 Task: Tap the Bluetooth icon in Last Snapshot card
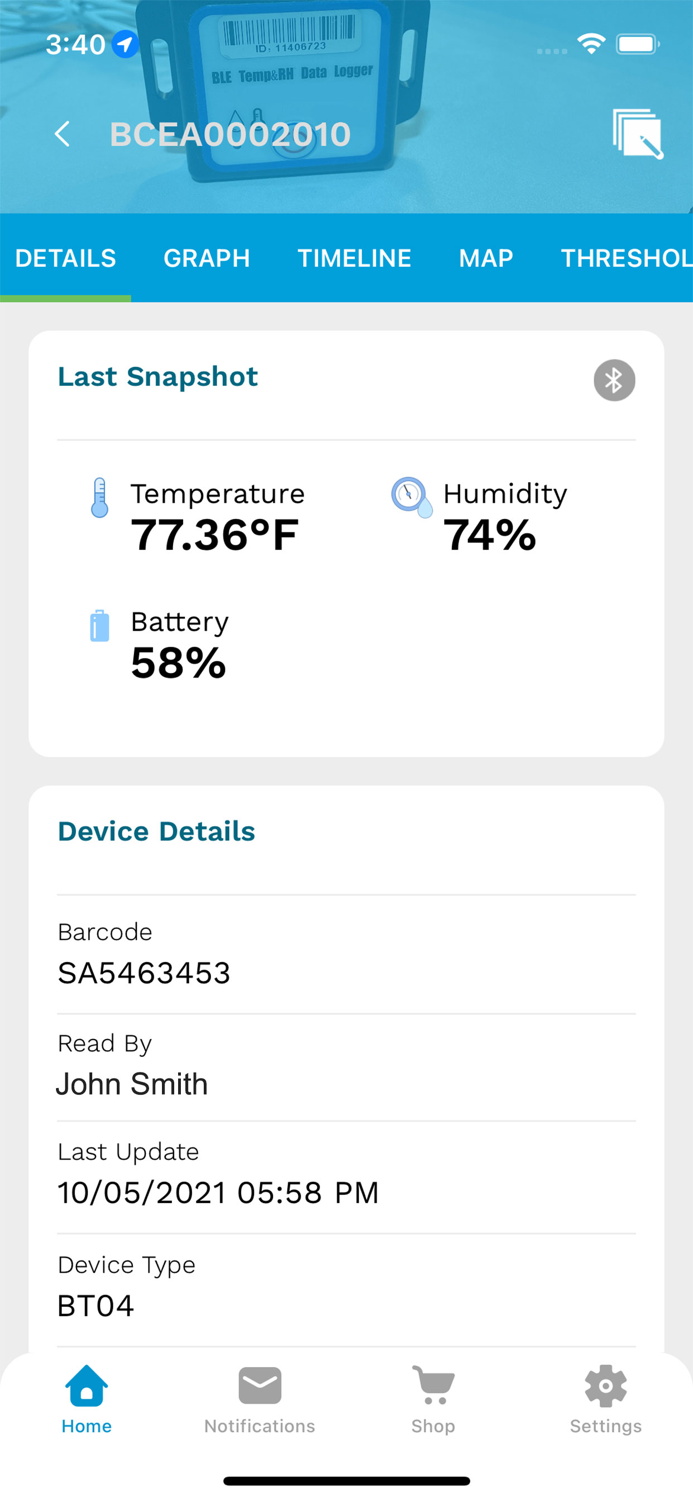pos(614,380)
